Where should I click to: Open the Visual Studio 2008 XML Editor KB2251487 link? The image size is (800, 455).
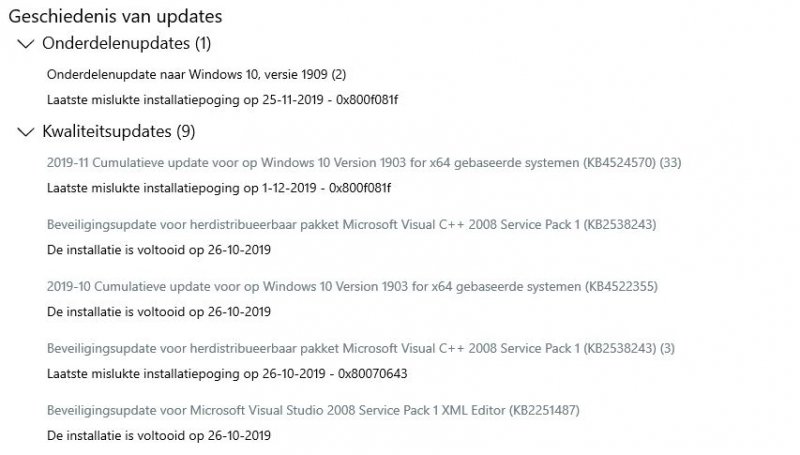coord(313,410)
